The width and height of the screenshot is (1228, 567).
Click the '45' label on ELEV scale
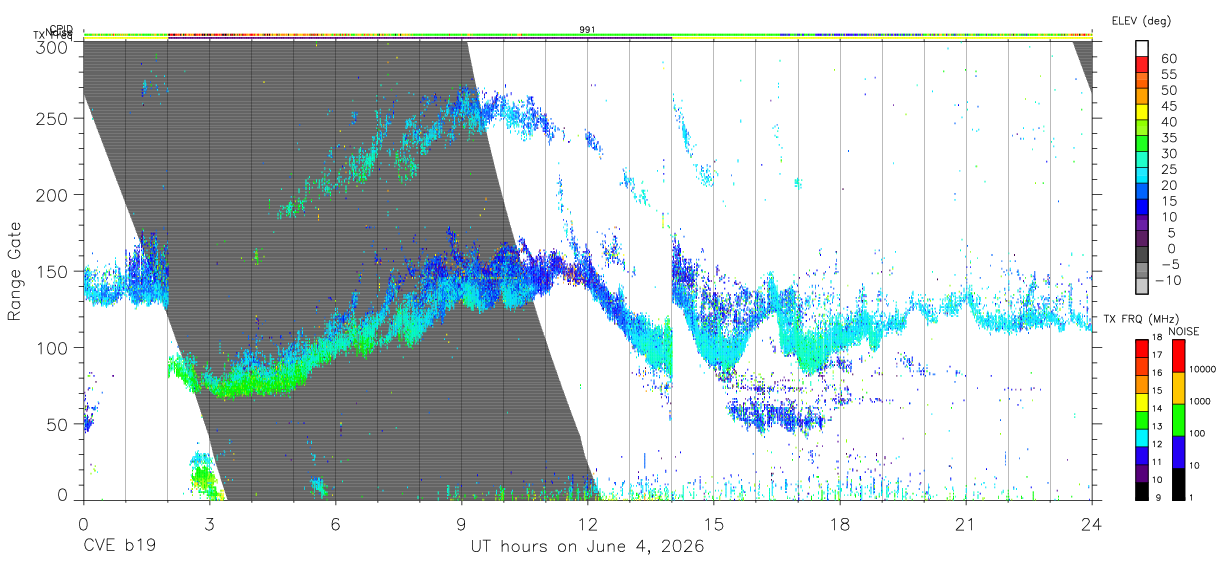pyautogui.click(x=1169, y=106)
